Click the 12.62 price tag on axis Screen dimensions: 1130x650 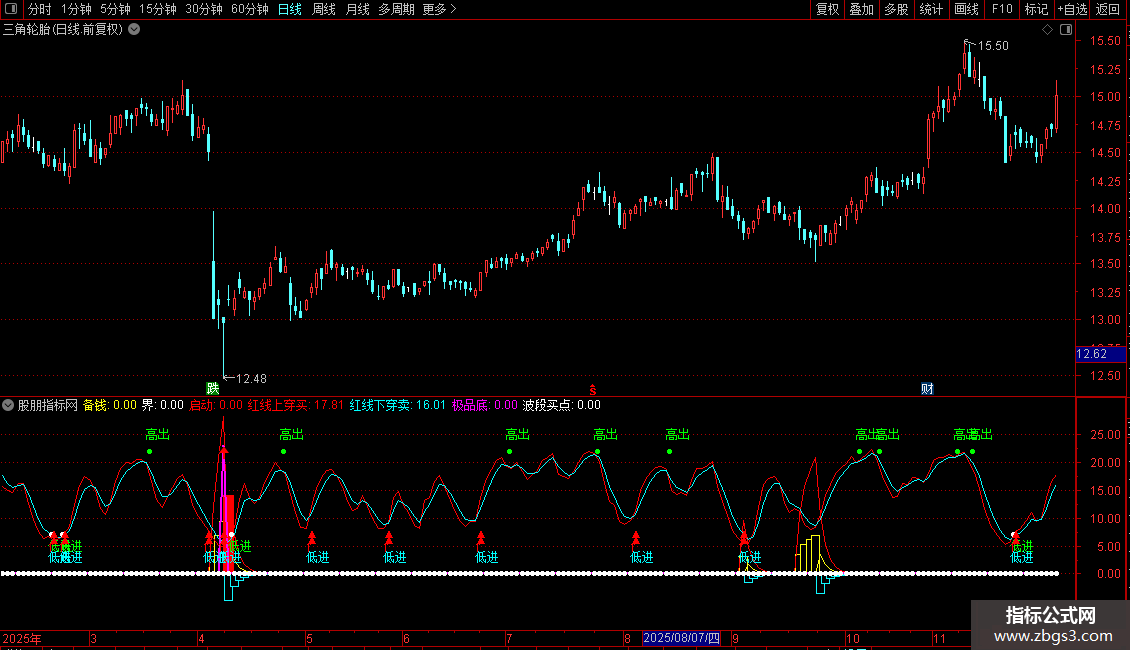(x=1100, y=354)
